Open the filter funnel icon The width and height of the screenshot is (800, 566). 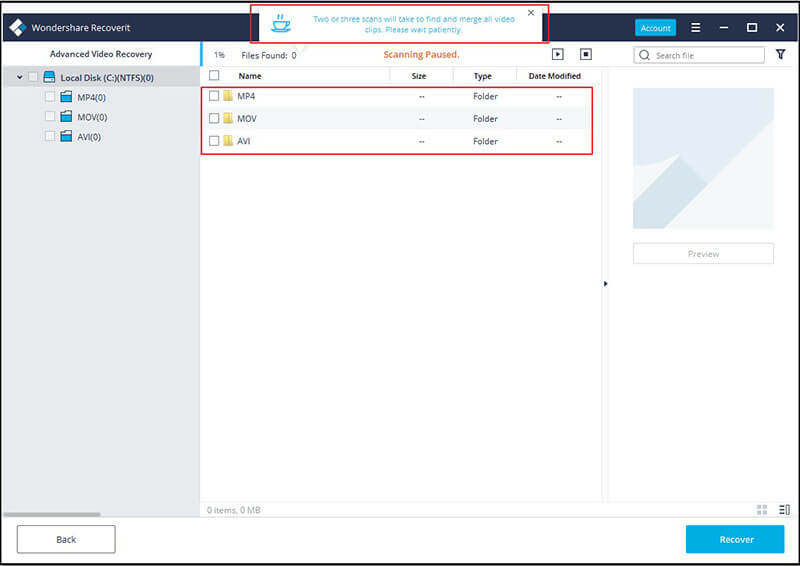click(x=781, y=54)
